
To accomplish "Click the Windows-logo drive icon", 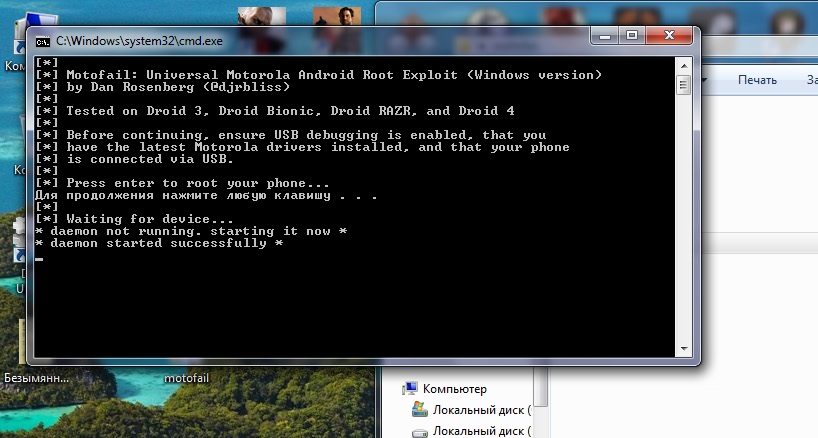I will [x=419, y=409].
